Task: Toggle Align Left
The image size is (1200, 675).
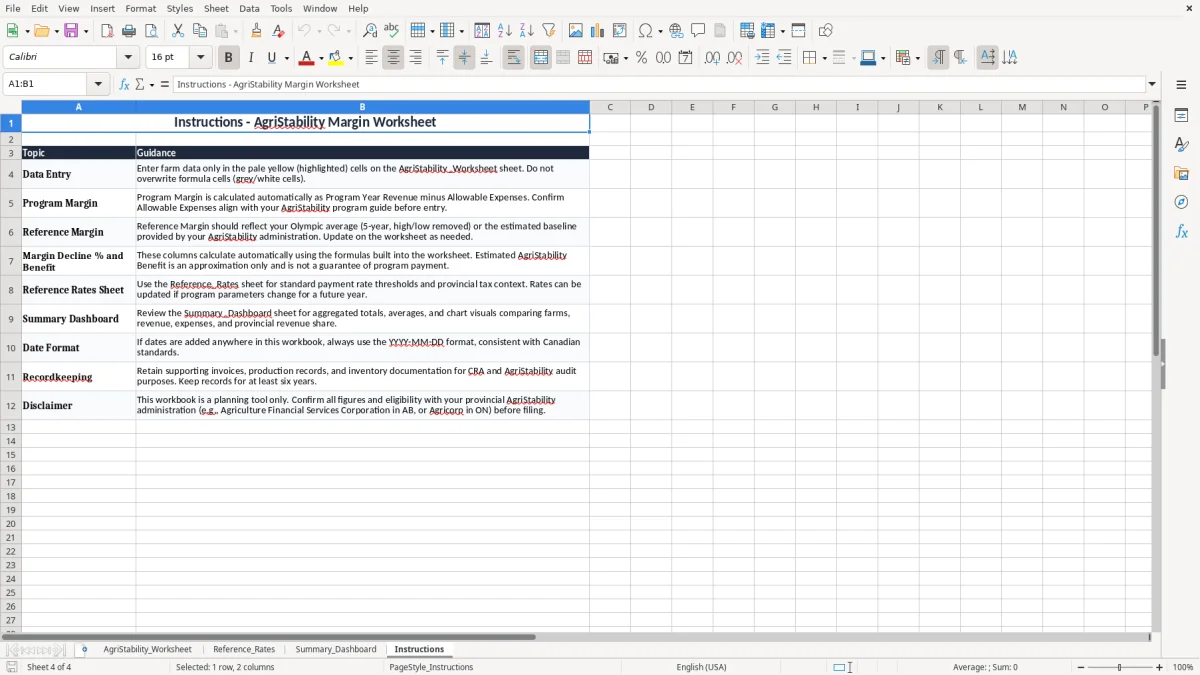Action: pyautogui.click(x=371, y=58)
